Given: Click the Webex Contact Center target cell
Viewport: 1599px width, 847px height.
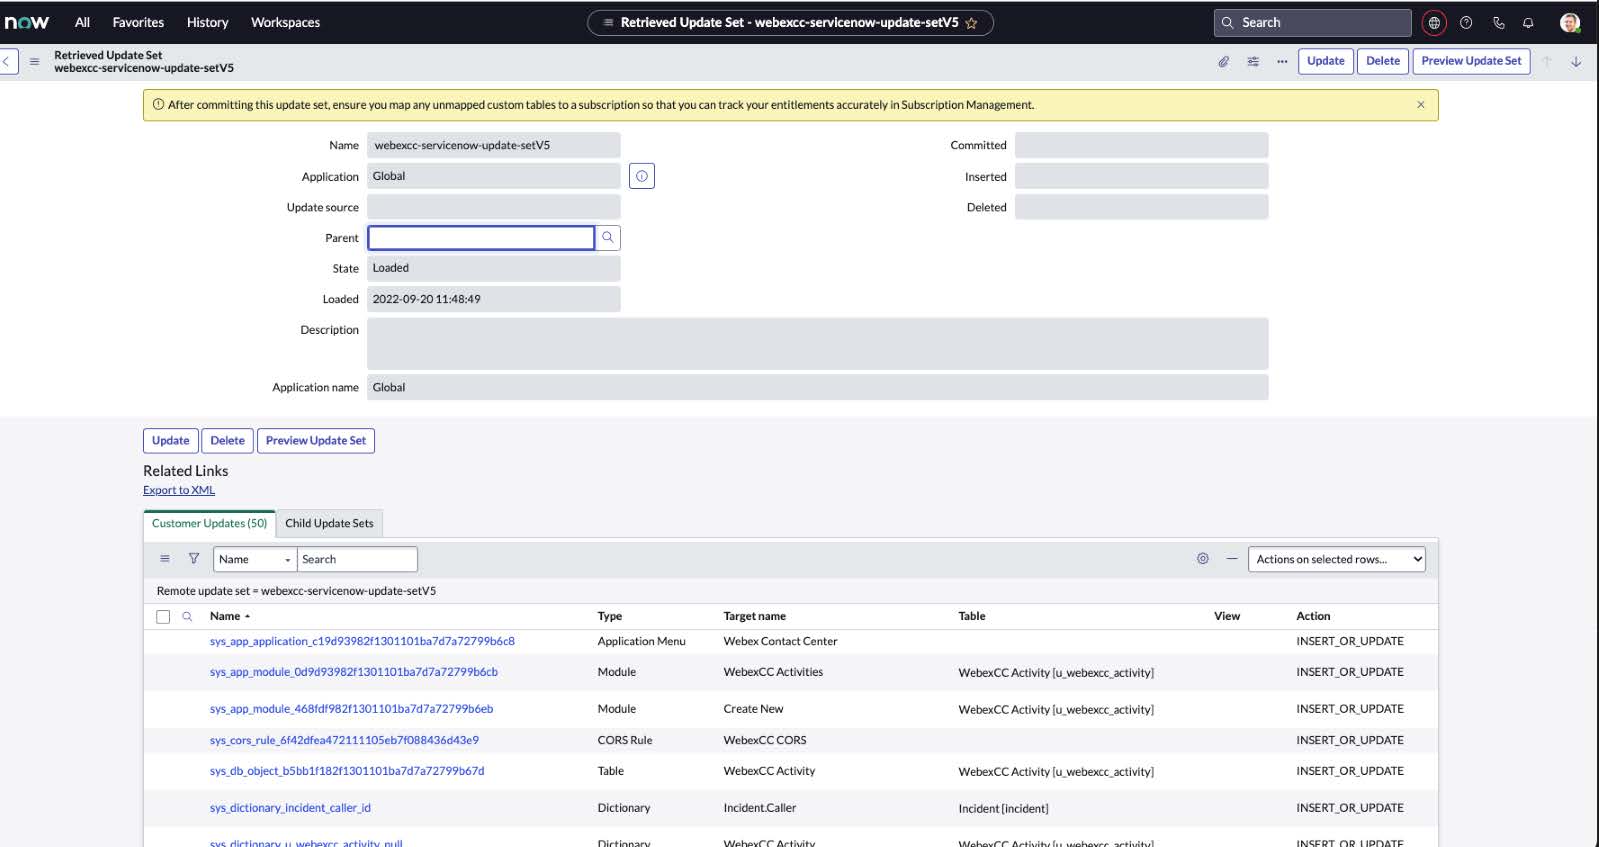Looking at the screenshot, I should (x=780, y=641).
